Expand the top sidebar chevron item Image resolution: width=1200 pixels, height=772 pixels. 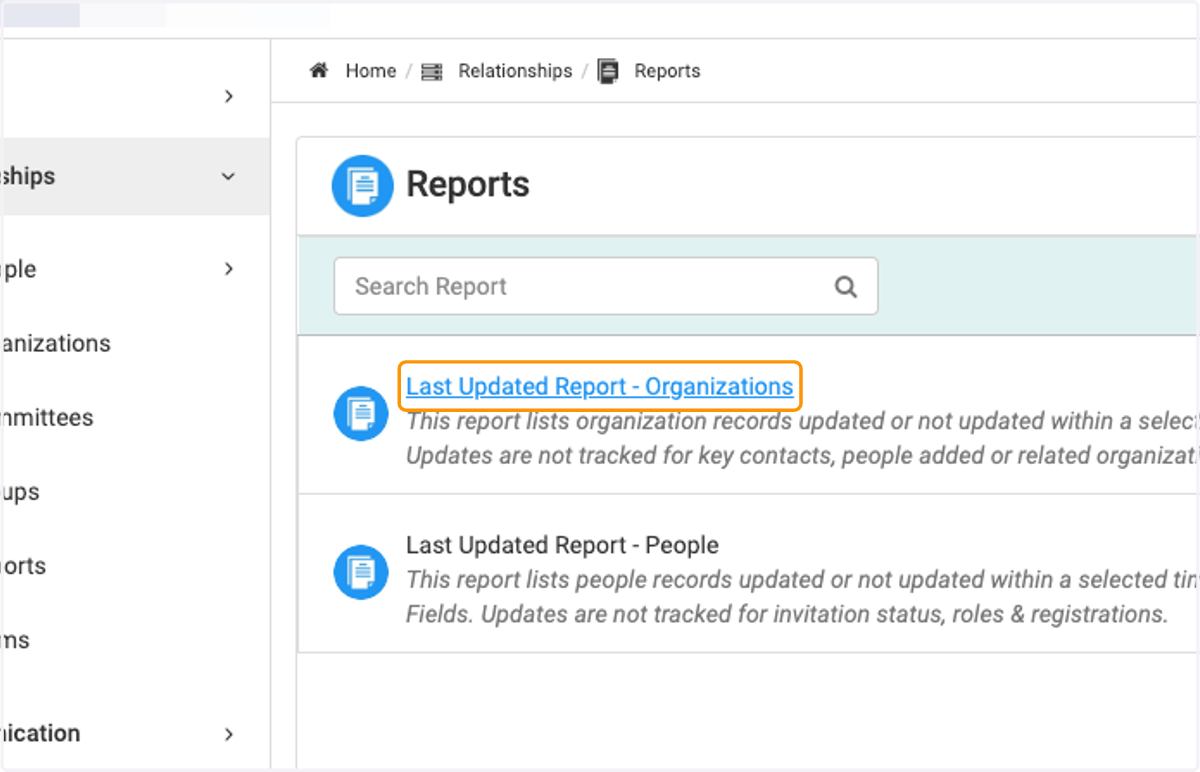pyautogui.click(x=229, y=96)
